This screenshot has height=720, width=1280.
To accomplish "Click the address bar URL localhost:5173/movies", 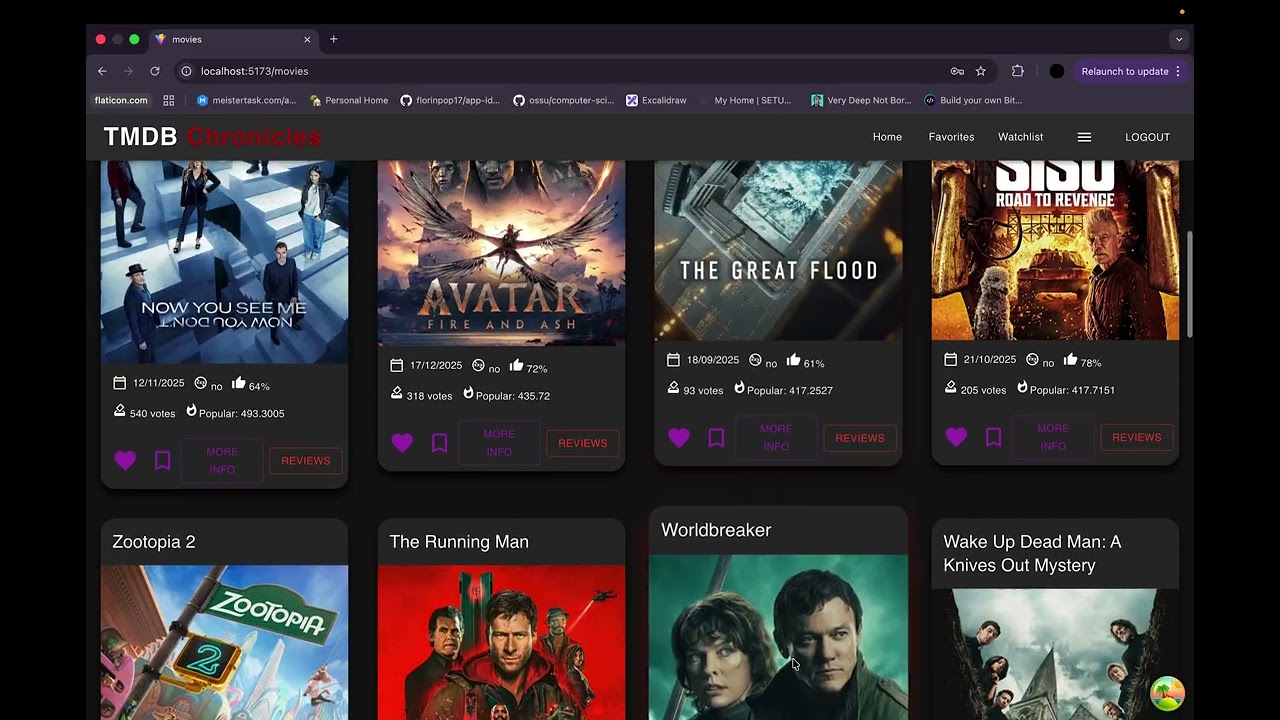I will pos(254,71).
